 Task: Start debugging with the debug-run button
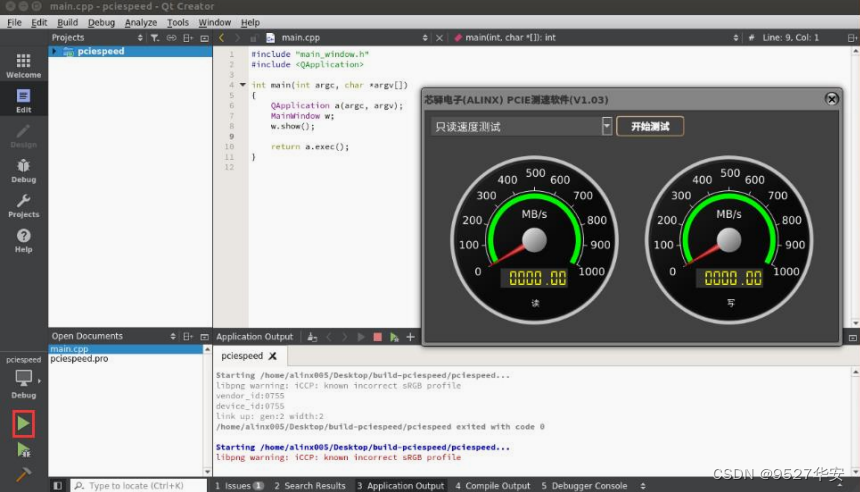23,450
